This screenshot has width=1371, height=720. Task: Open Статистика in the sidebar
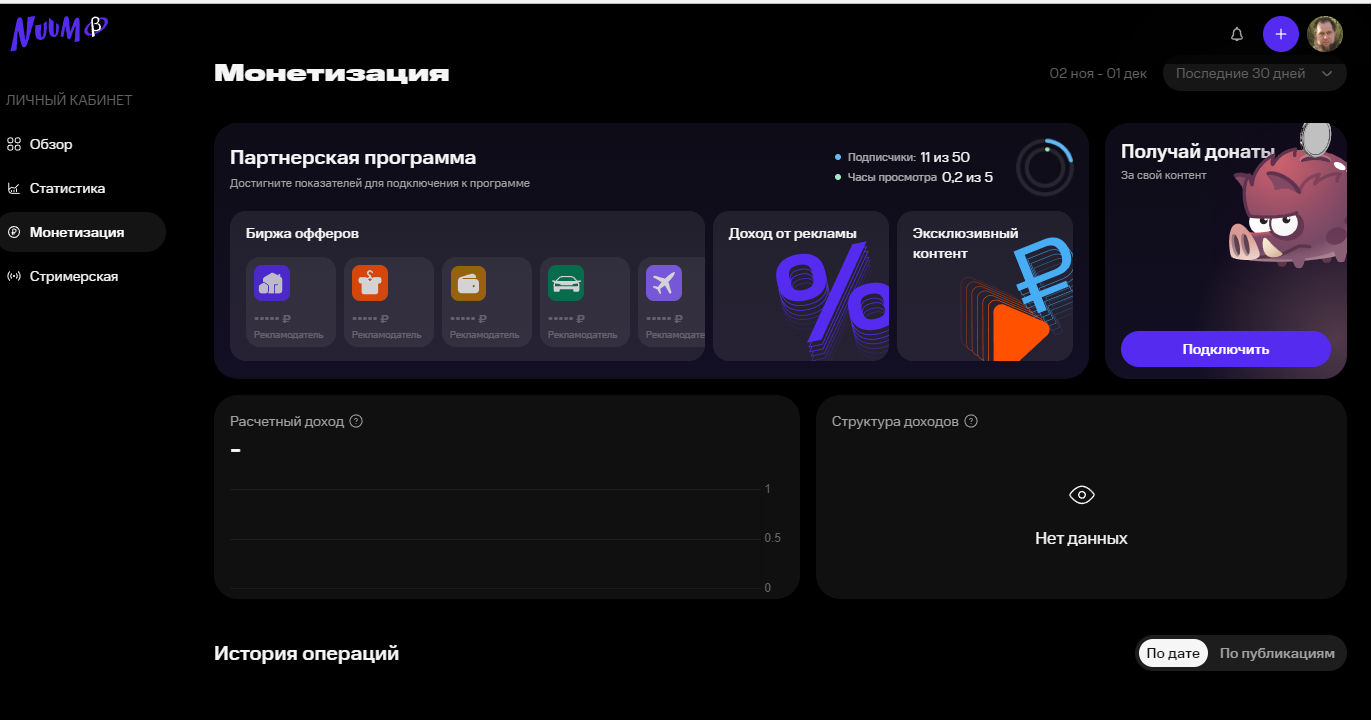pyautogui.click(x=67, y=188)
